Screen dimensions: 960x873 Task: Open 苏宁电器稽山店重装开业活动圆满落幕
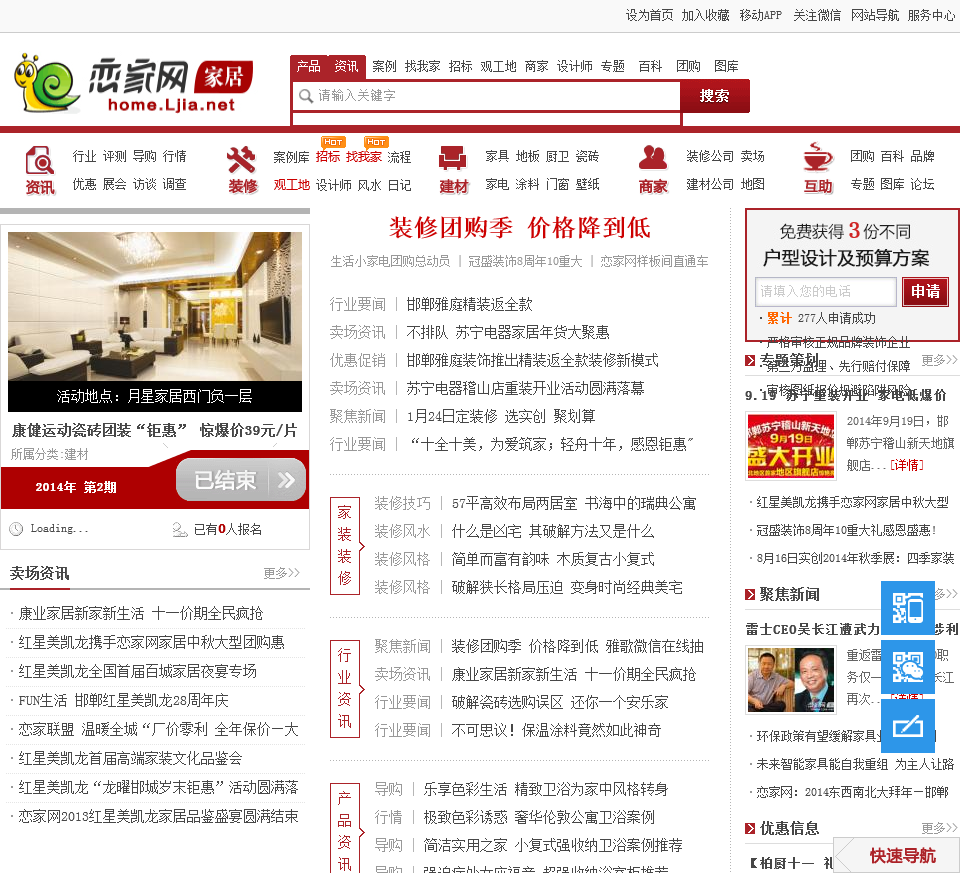(525, 388)
